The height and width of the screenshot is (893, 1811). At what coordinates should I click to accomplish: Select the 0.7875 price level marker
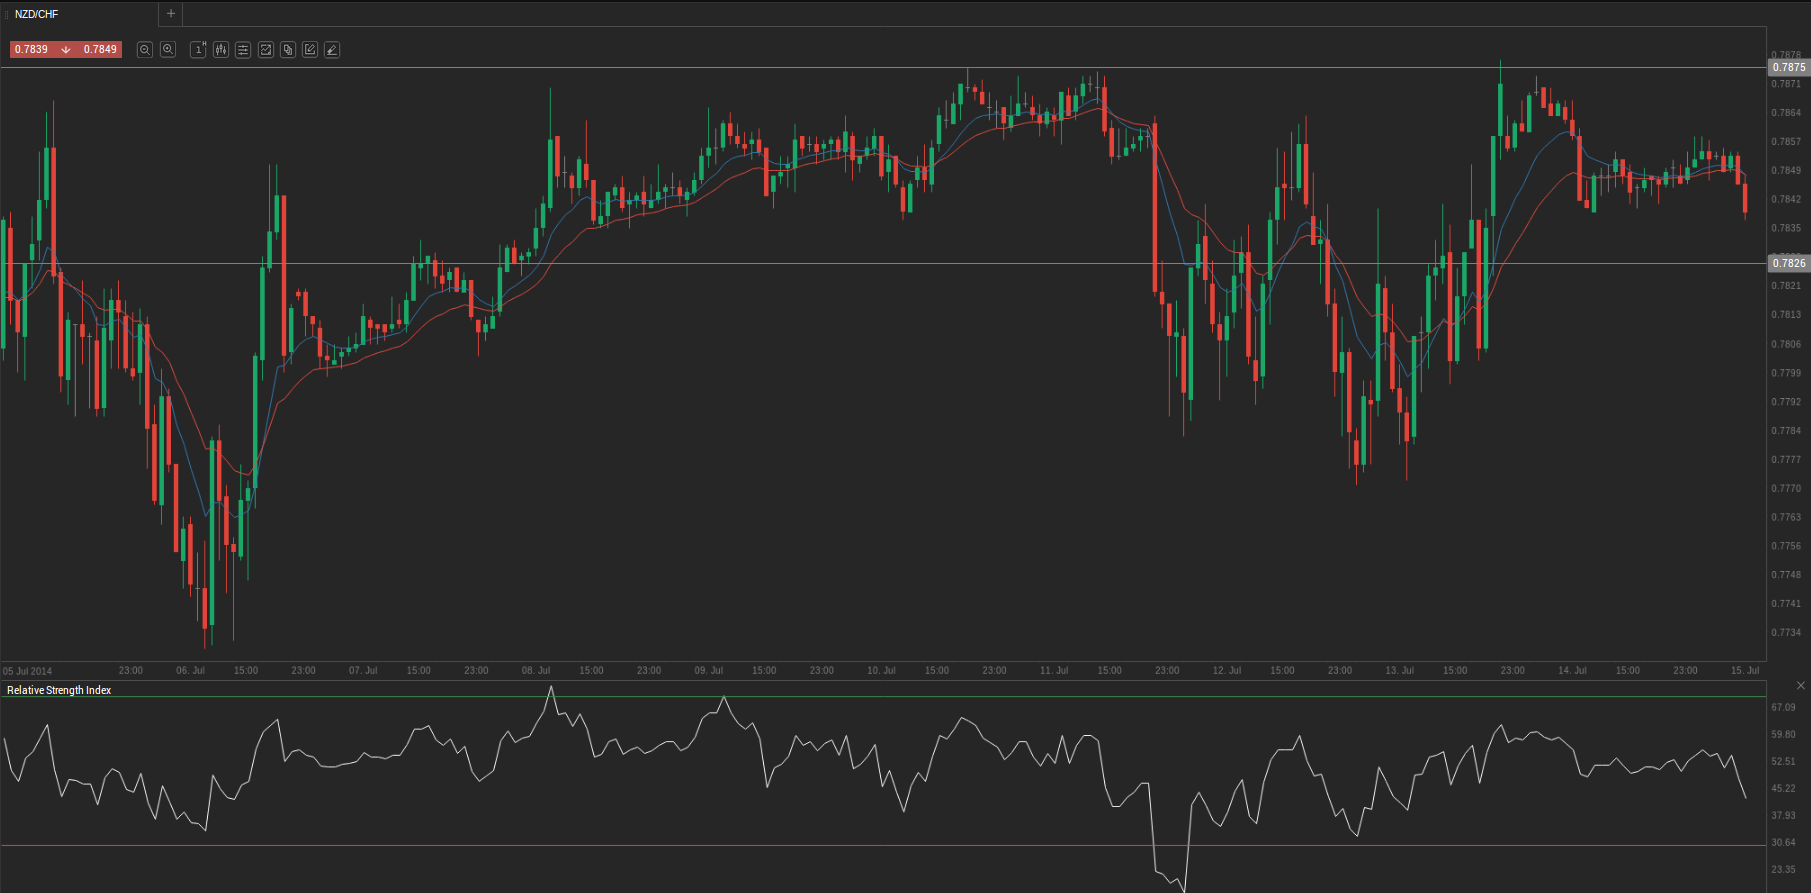1788,68
